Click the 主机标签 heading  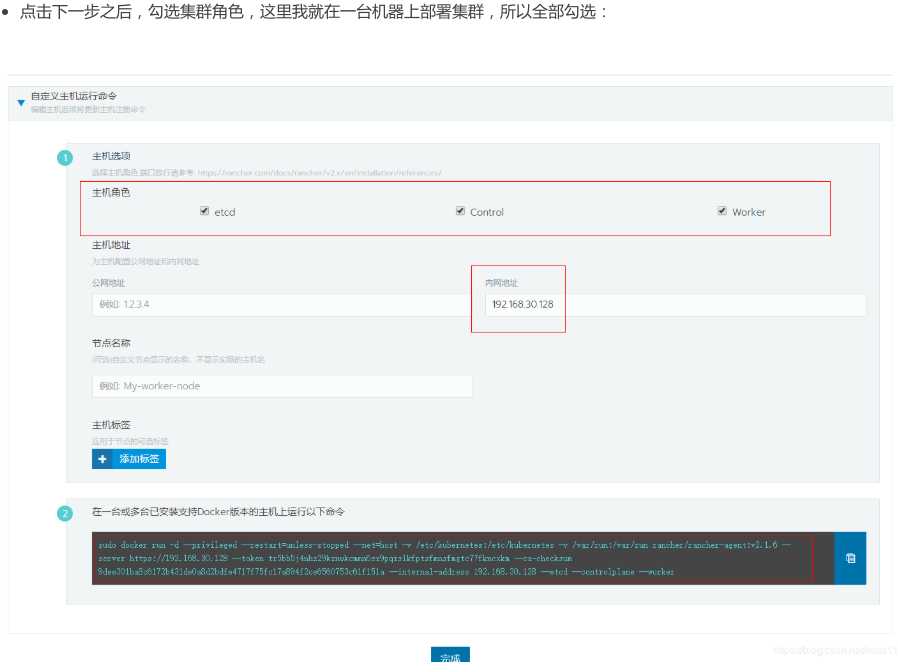pos(111,425)
